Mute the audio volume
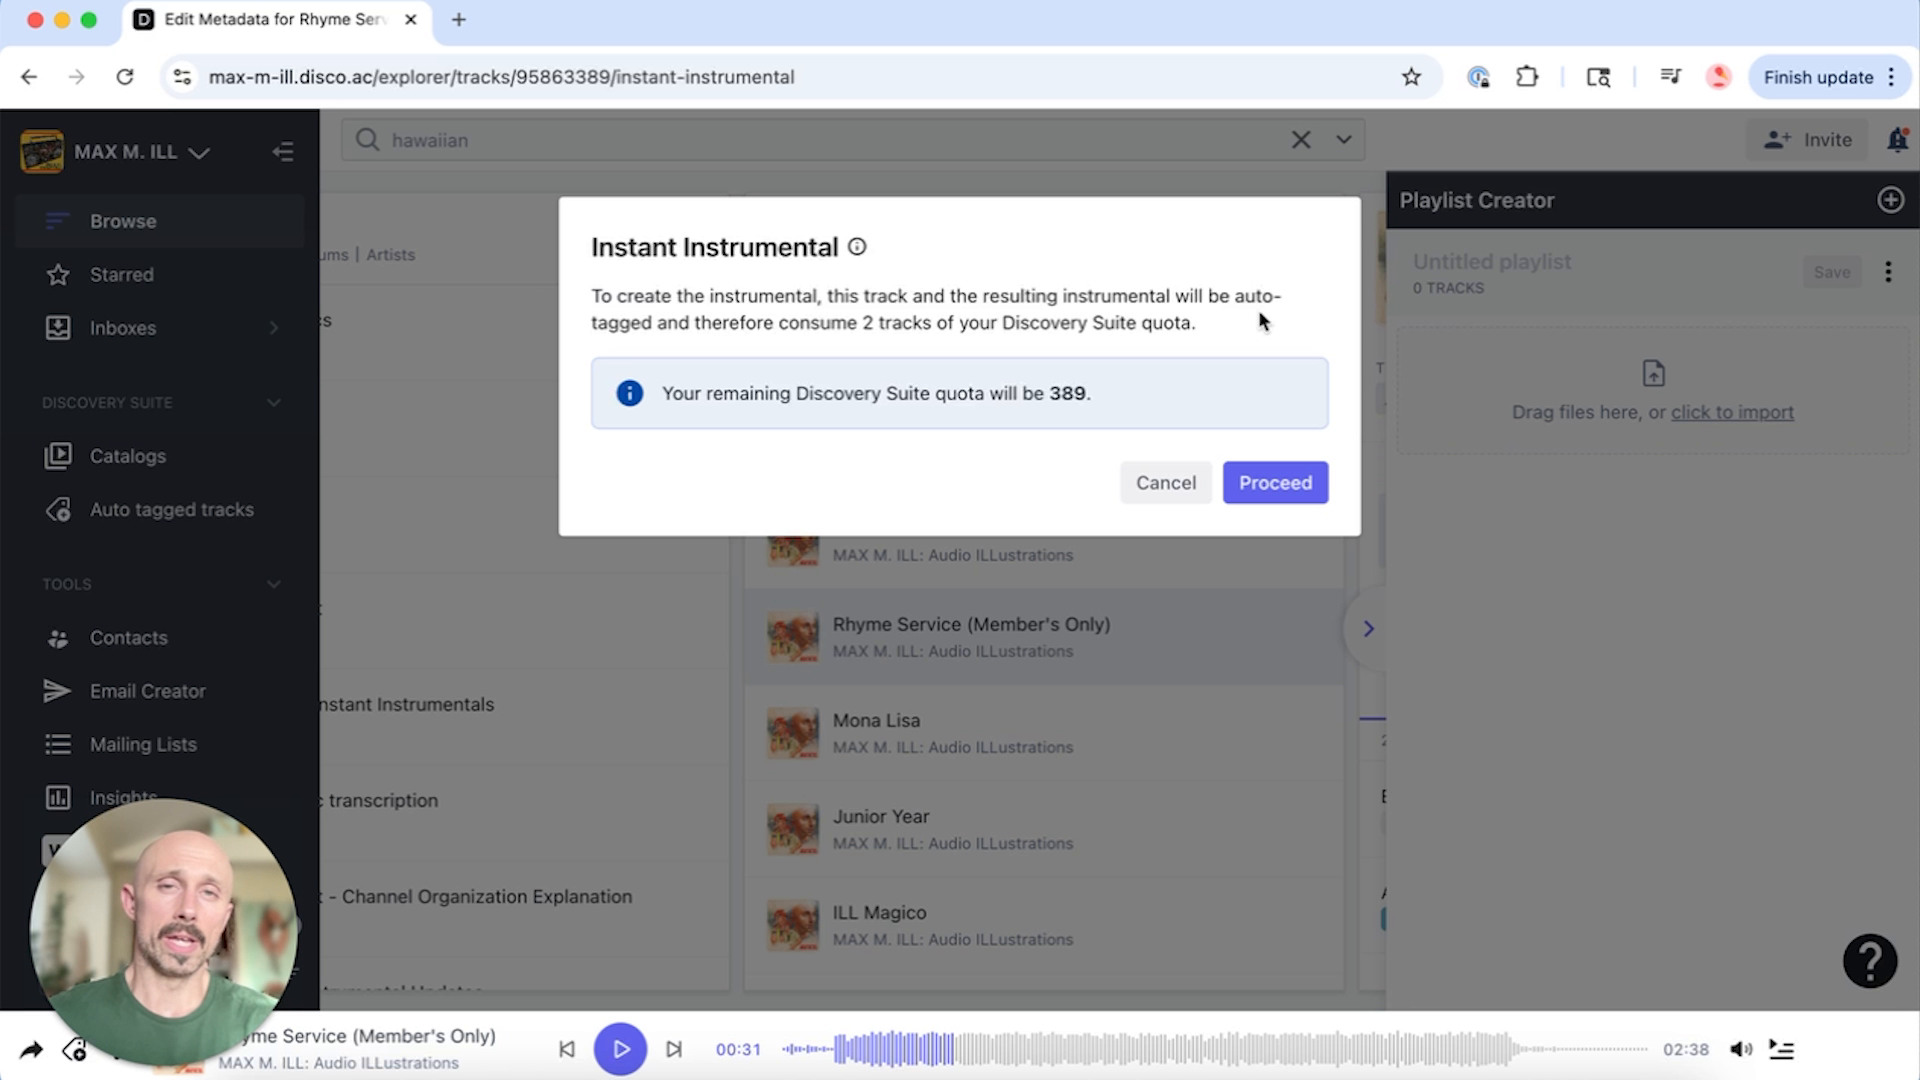The width and height of the screenshot is (1920, 1080). point(1742,1049)
